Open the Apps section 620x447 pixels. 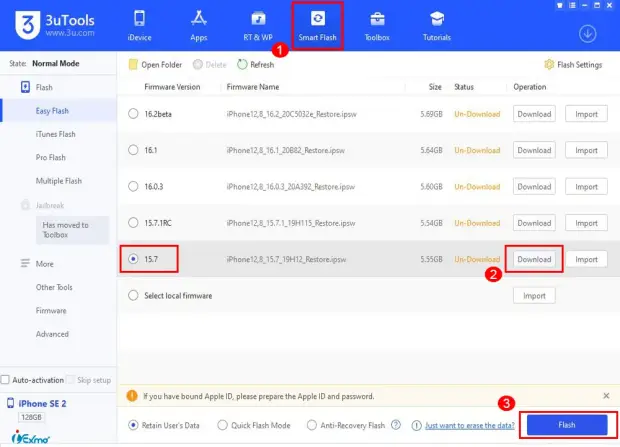tap(198, 26)
